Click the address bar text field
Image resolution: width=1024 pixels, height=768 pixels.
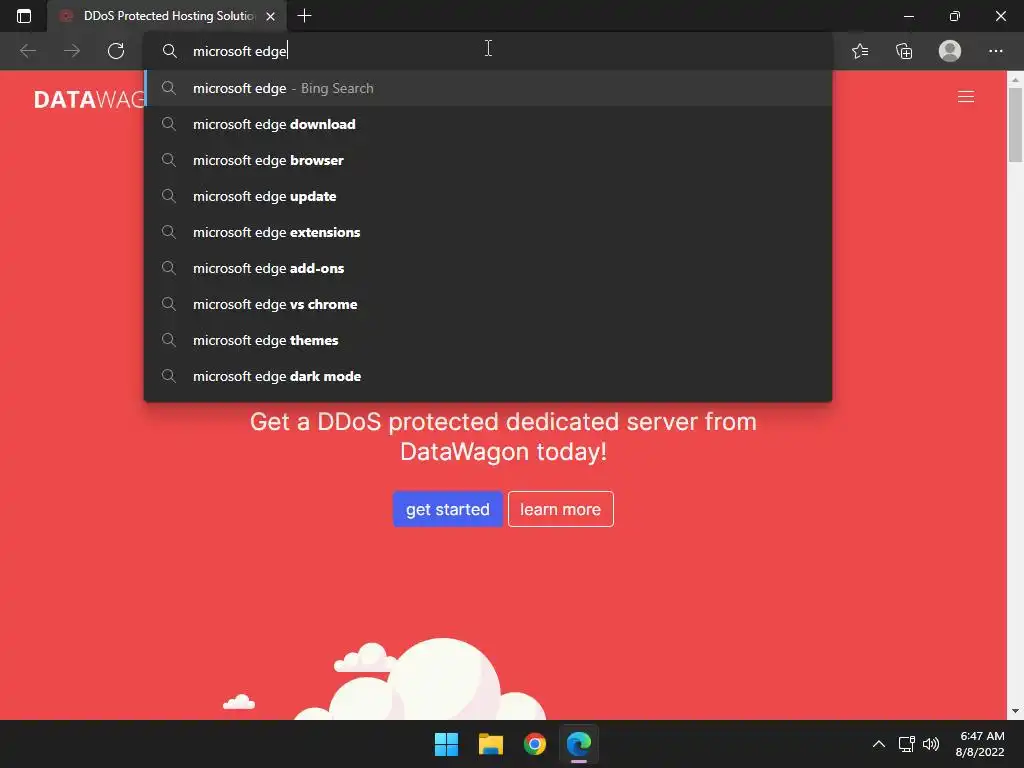coord(487,51)
